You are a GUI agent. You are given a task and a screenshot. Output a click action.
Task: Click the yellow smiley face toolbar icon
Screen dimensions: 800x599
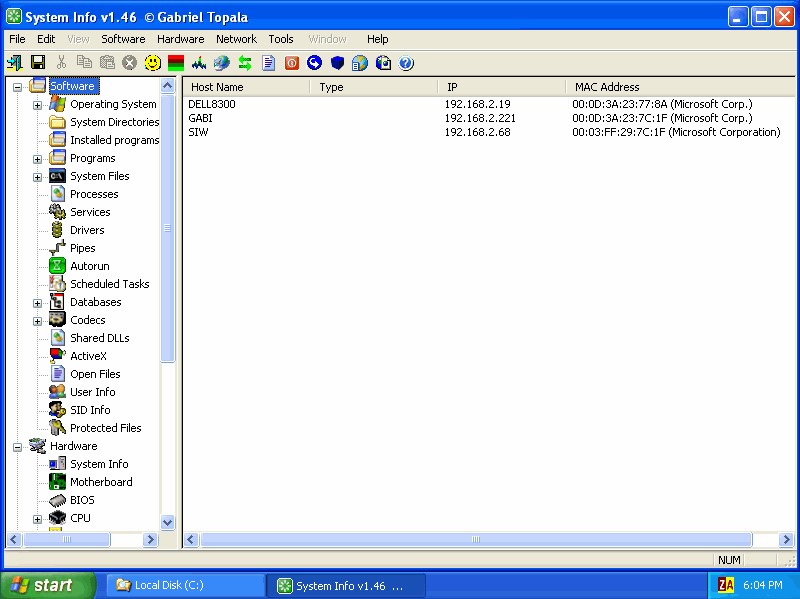coord(152,63)
